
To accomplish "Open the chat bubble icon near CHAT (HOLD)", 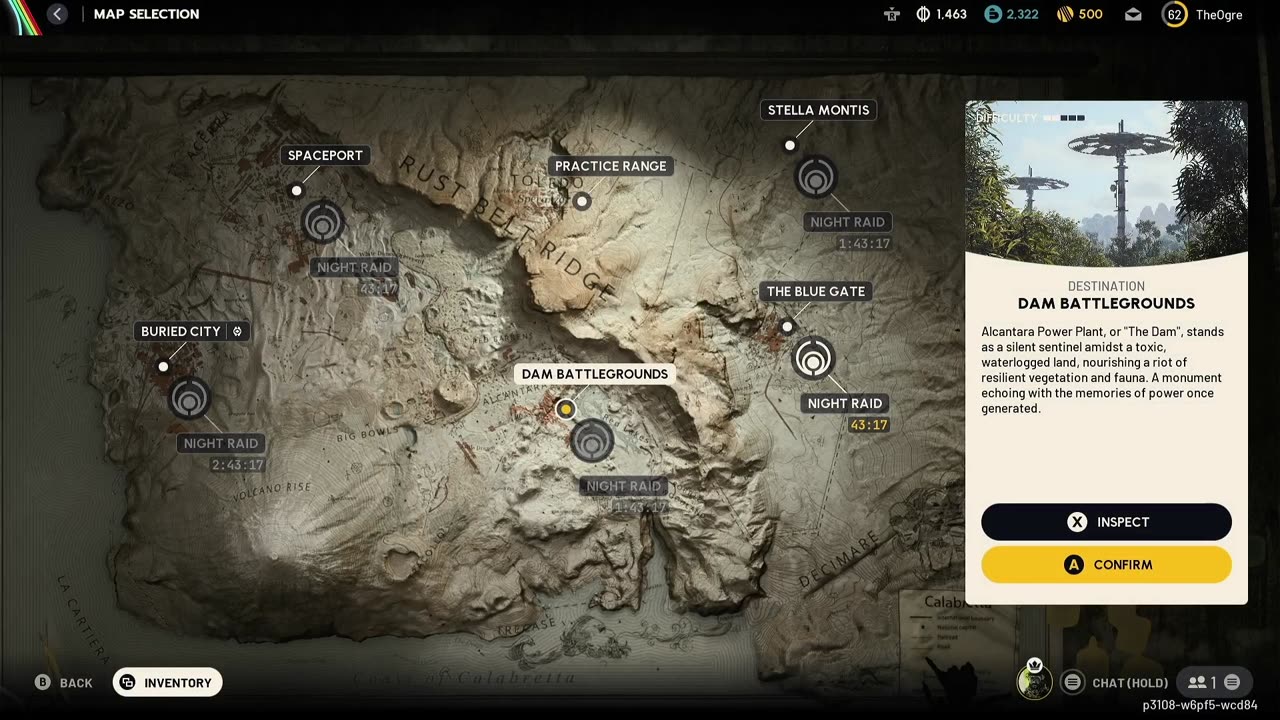I will tap(1072, 683).
